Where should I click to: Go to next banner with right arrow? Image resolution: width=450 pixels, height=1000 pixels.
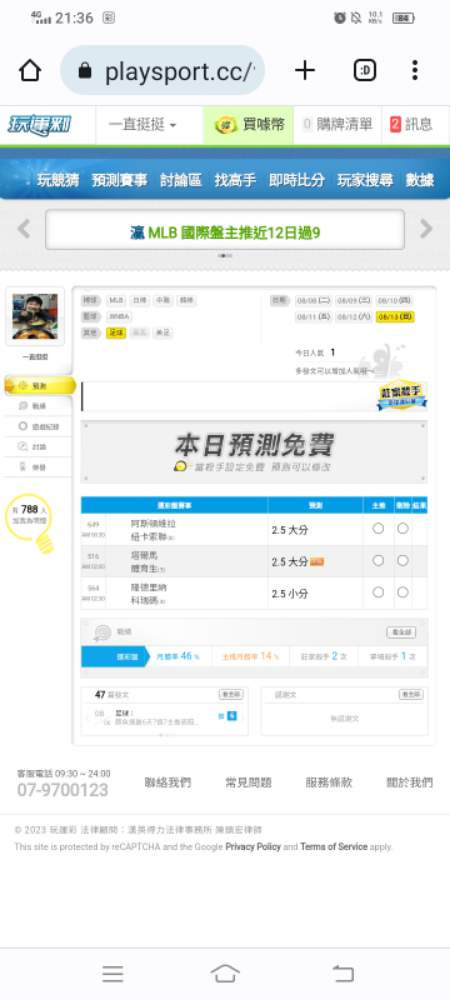(426, 228)
